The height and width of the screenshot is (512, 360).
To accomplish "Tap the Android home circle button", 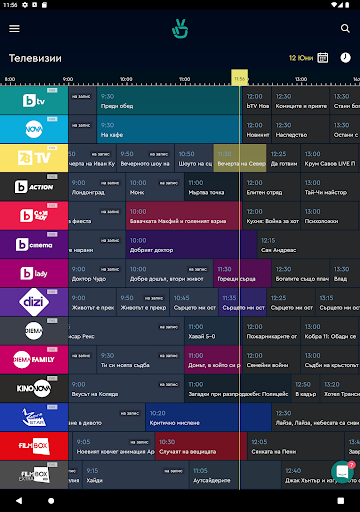I will [51, 501].
